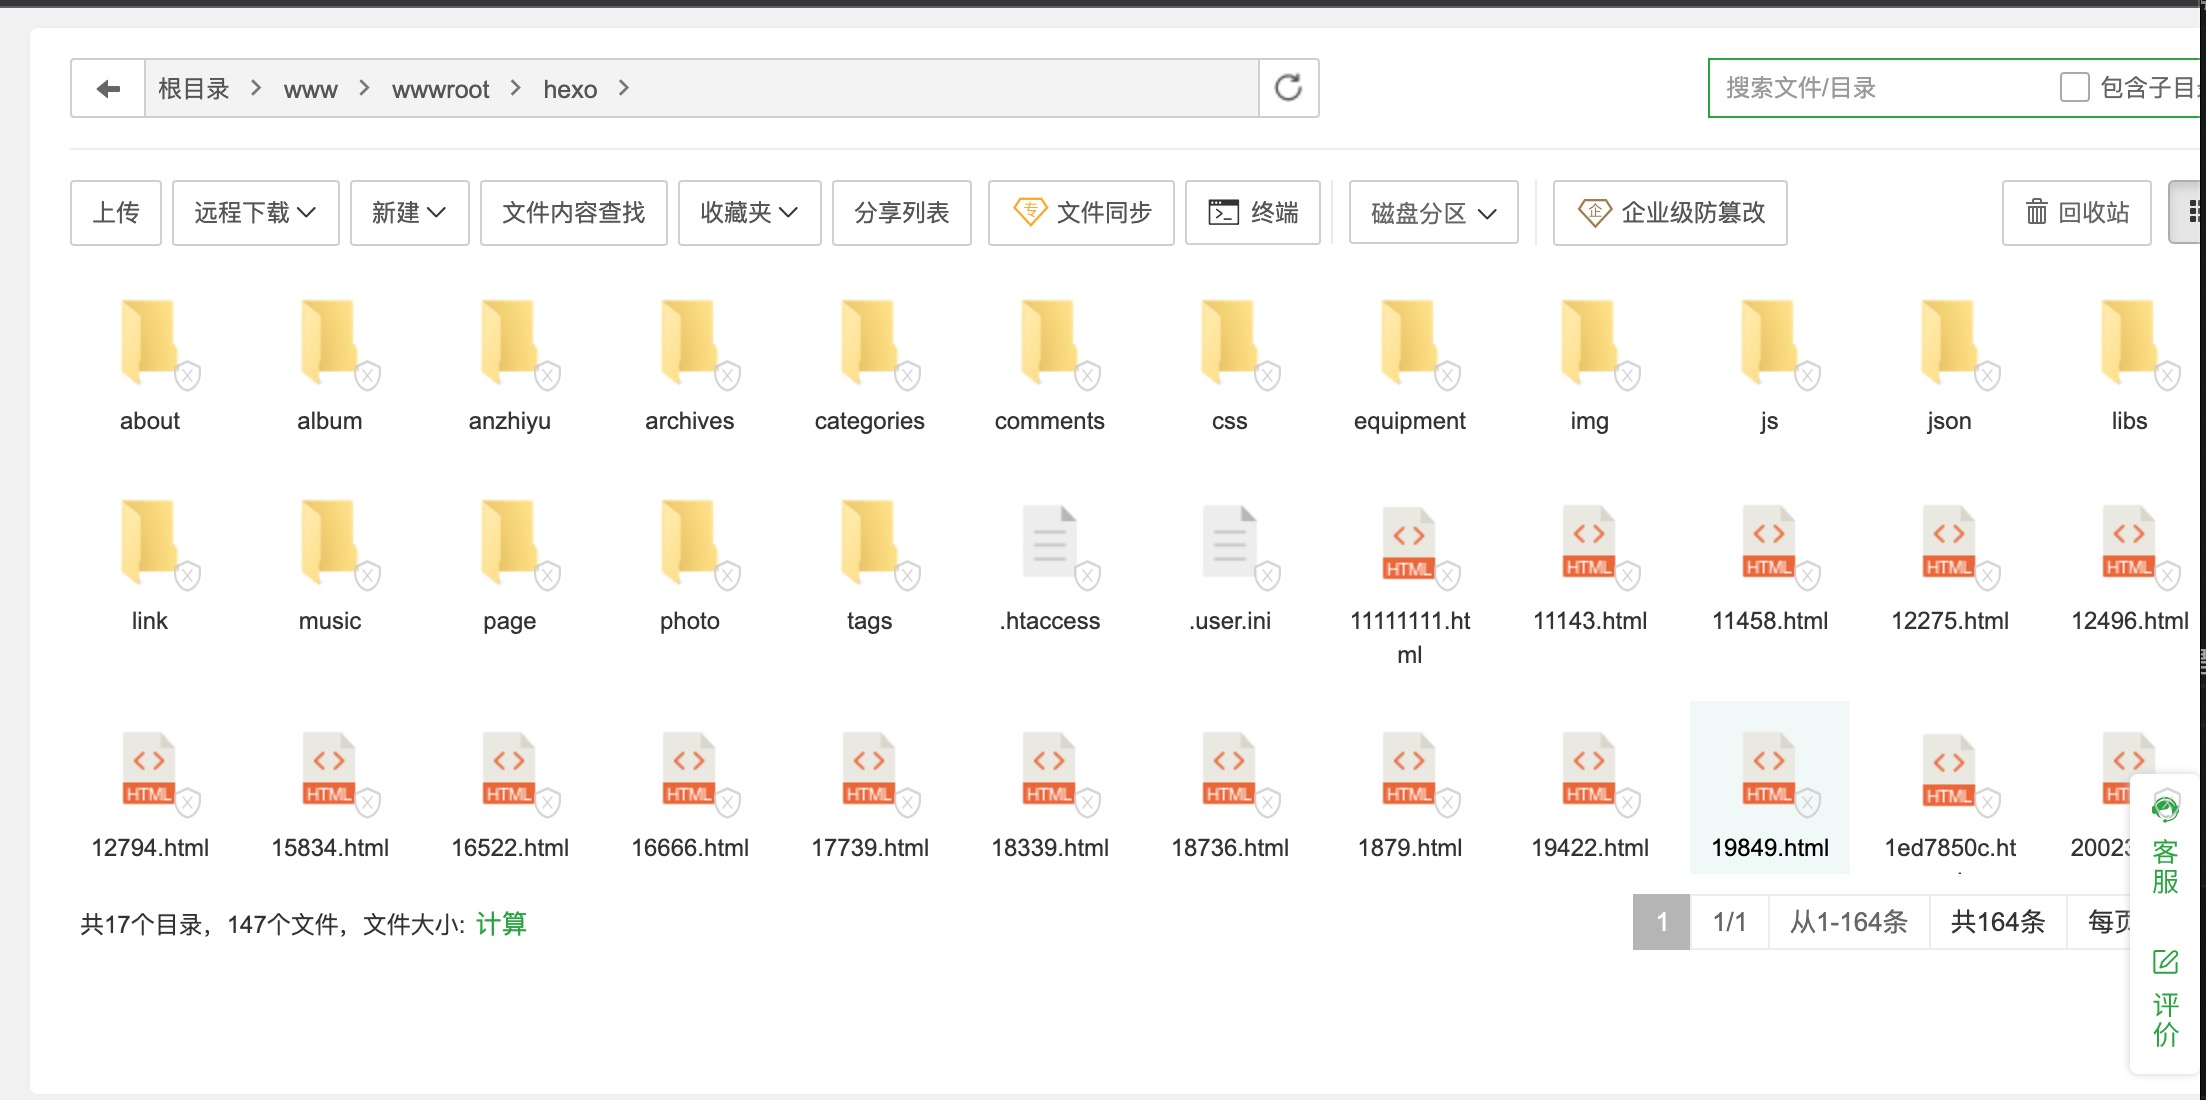The image size is (2206, 1100).
Task: Click the refresh icon in the path bar
Action: coord(1288,87)
